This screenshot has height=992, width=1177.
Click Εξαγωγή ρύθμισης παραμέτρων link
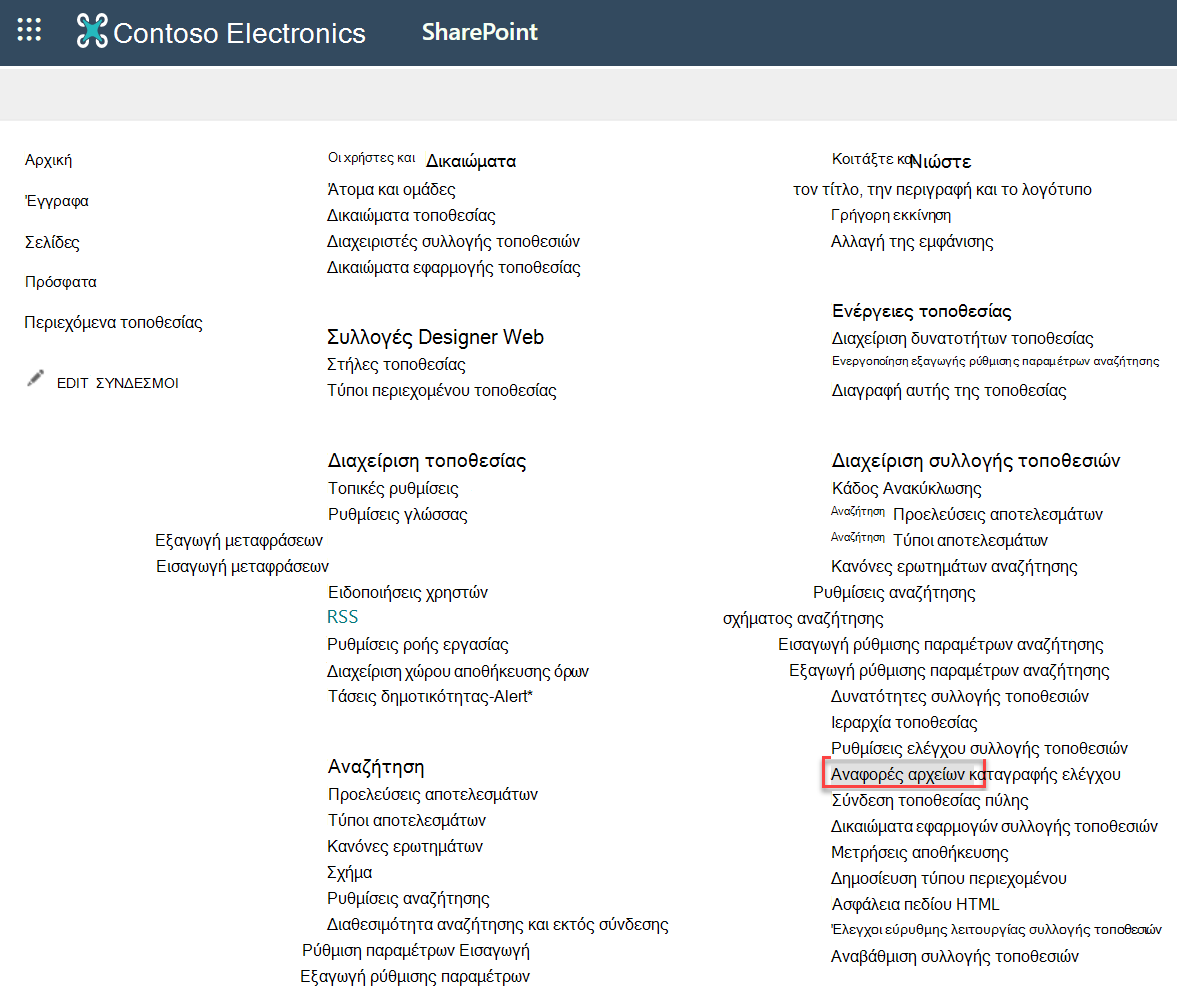point(415,977)
